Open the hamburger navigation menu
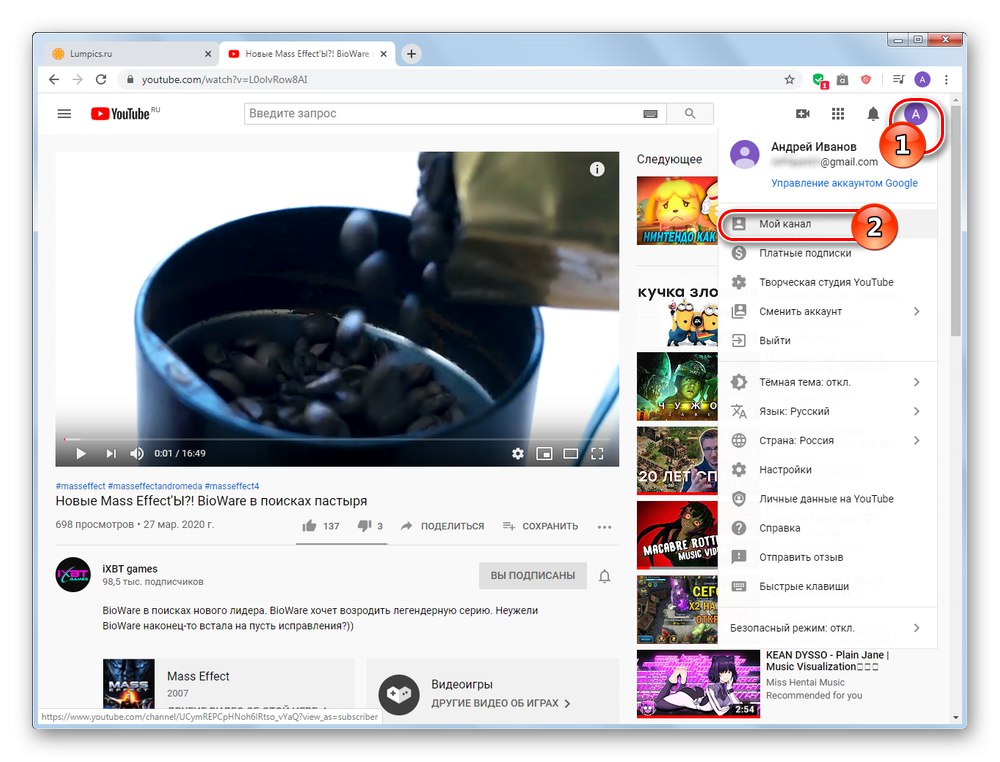The height and width of the screenshot is (762, 1000). [x=64, y=113]
